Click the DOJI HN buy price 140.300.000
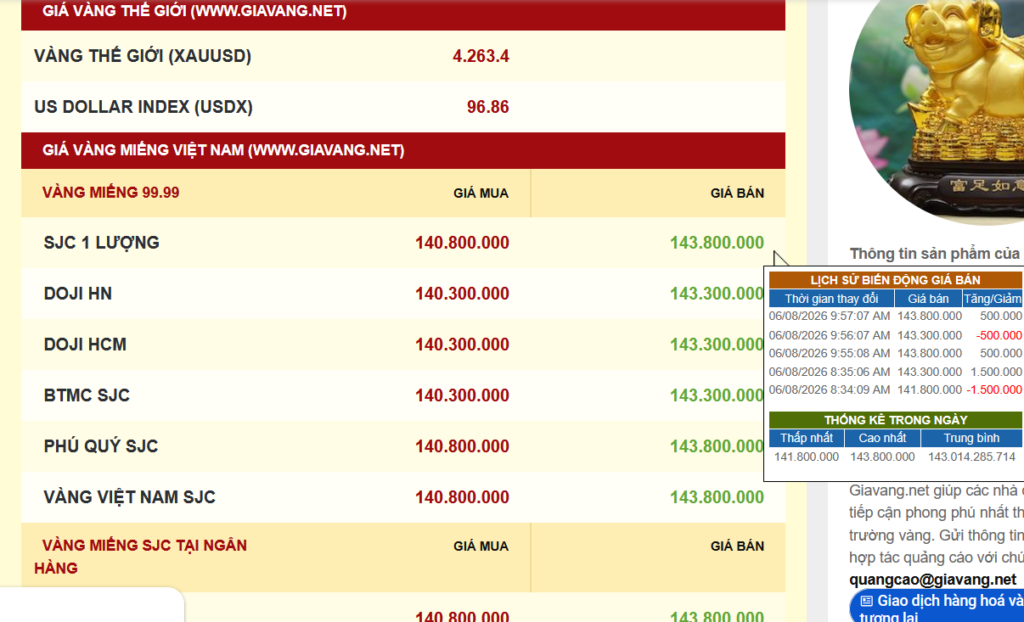Screen dimensions: 1024x622 tap(462, 294)
